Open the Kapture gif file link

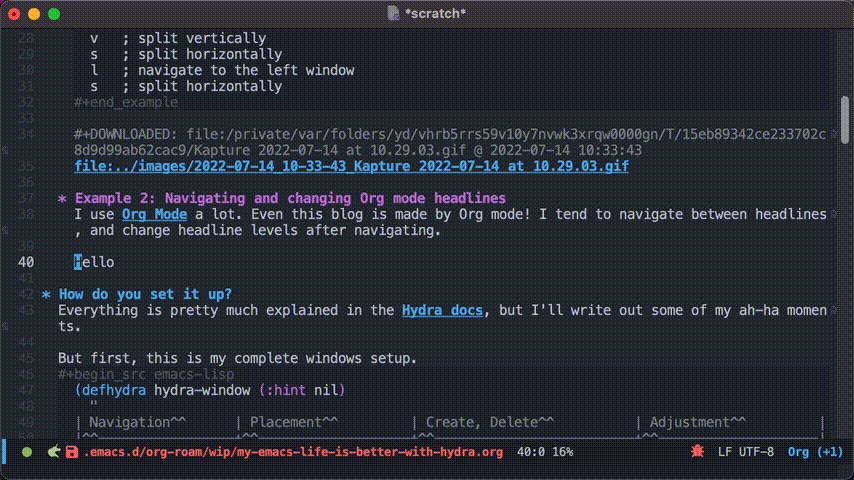click(351, 166)
